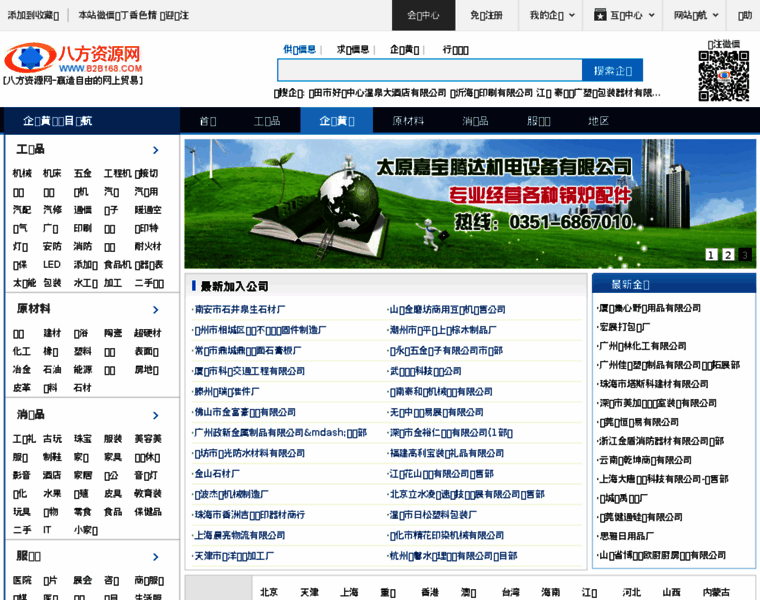Open 原材料 in main navigation bar
The width and height of the screenshot is (760, 600).
point(408,121)
